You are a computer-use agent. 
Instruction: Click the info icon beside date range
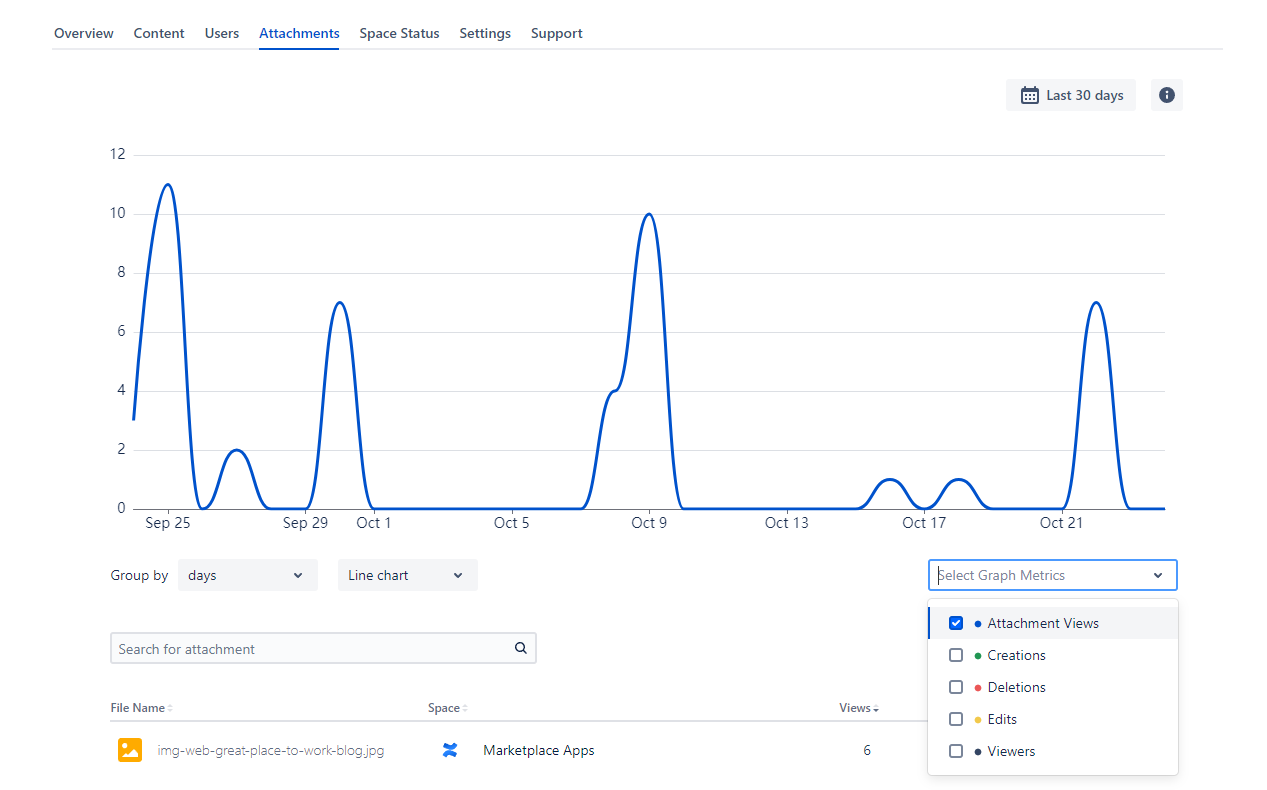[1166, 95]
